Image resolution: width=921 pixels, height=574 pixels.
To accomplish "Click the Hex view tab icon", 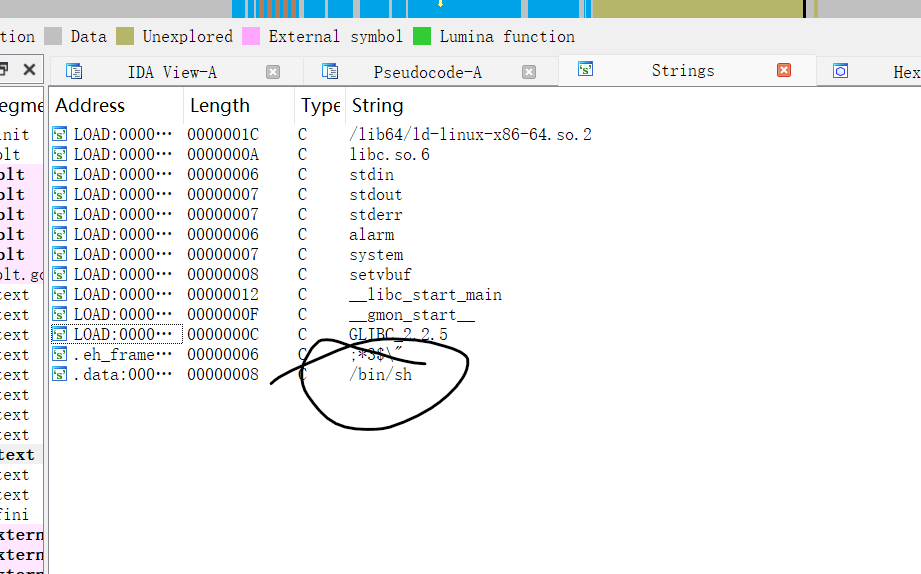I will point(840,71).
